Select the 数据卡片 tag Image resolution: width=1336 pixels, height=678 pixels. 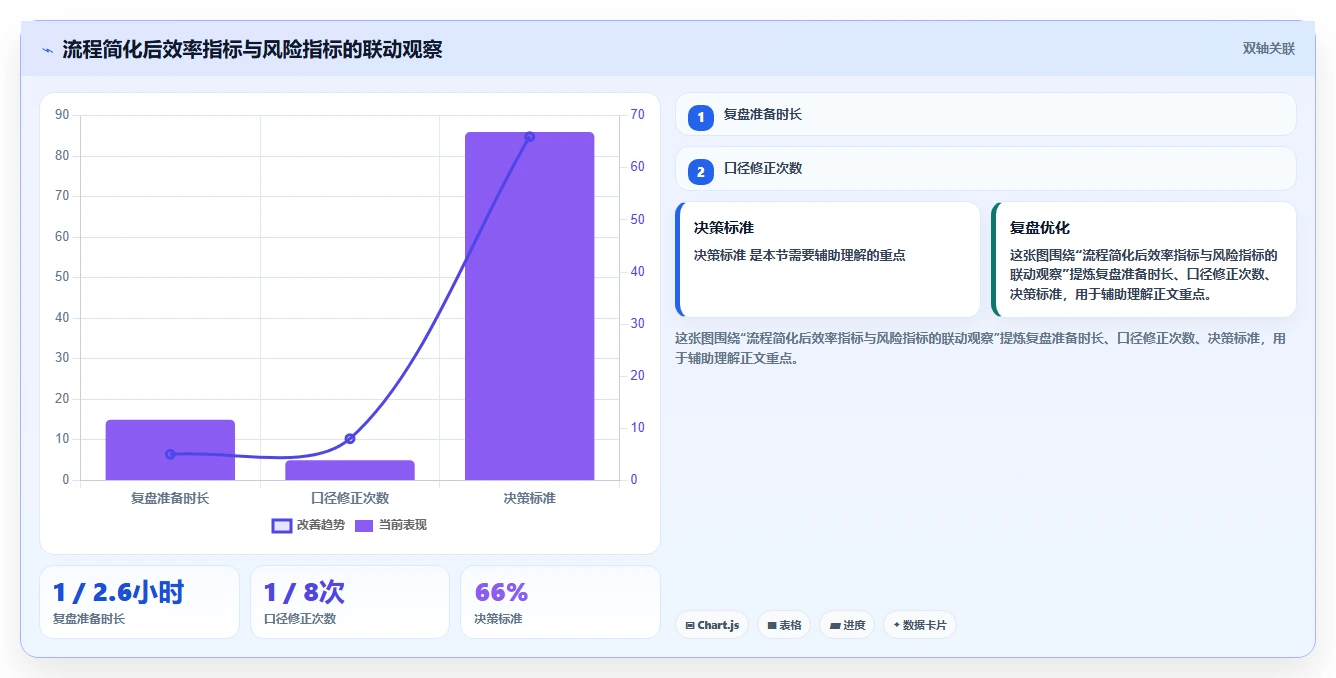[x=920, y=625]
